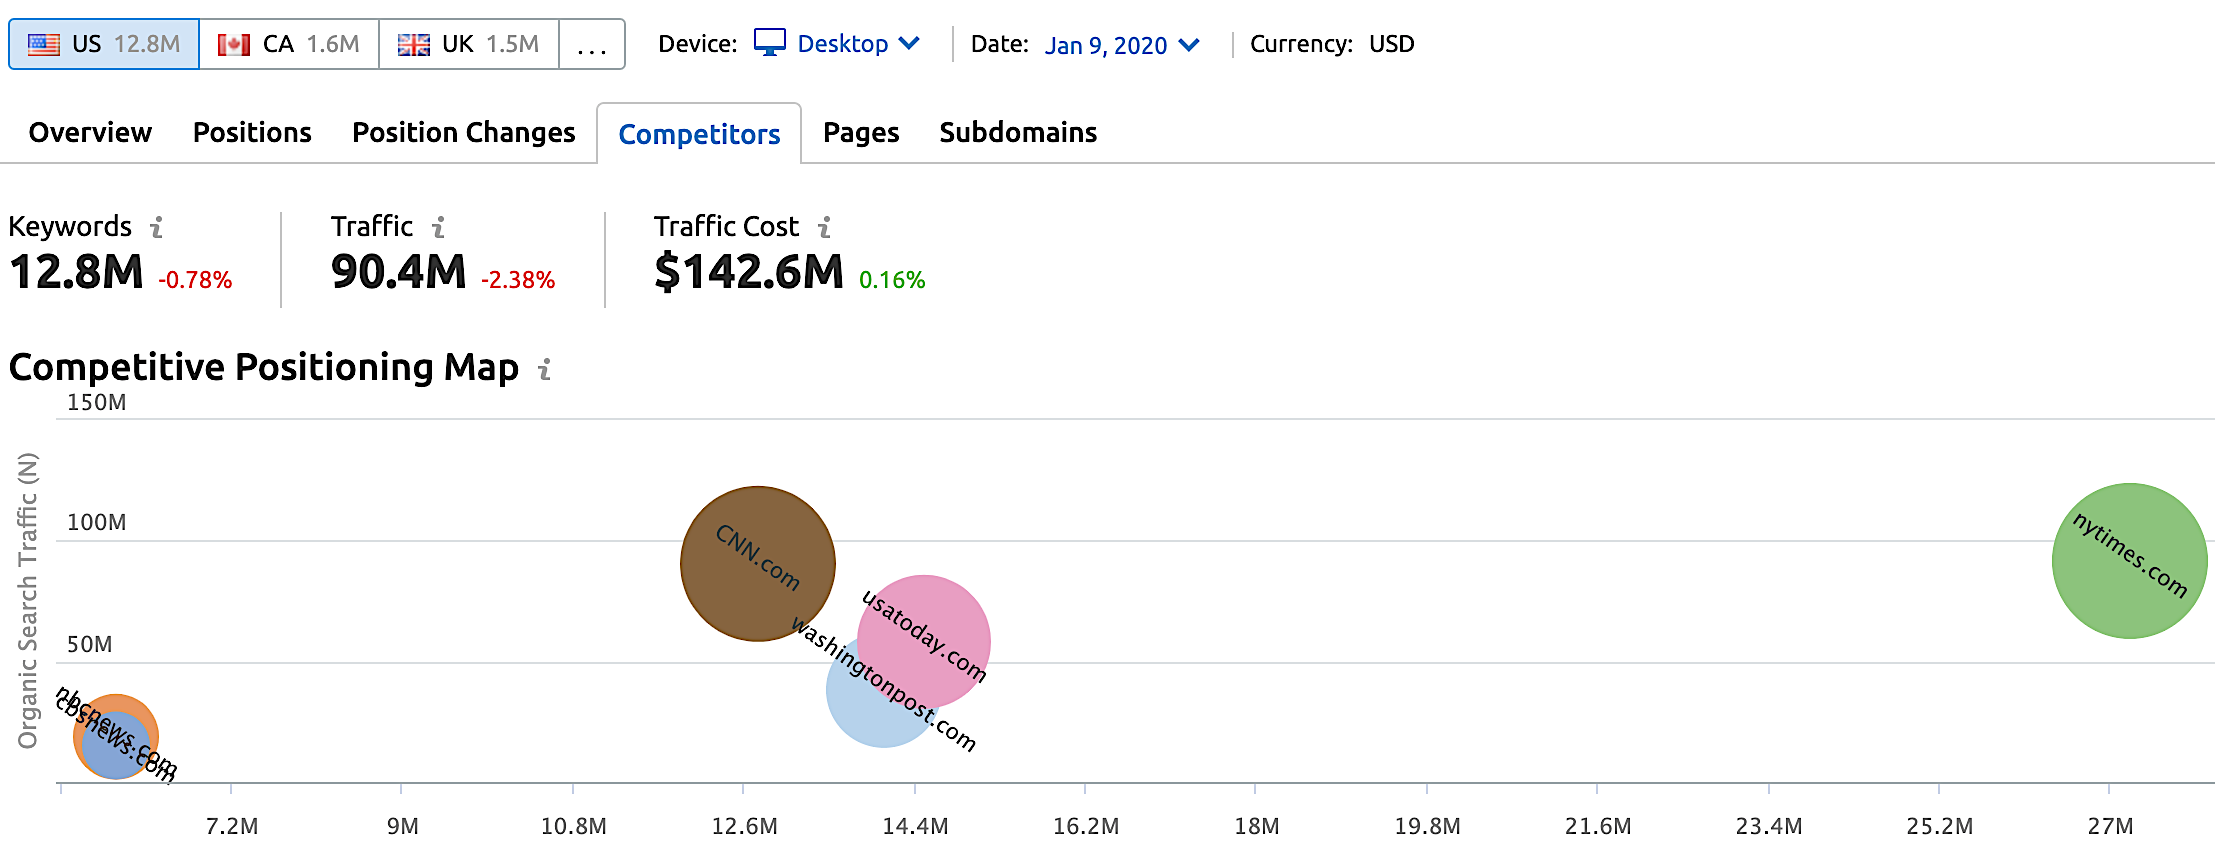Click the Keywords info icon
Image resolution: width=2215 pixels, height=844 pixels.
pos(157,228)
